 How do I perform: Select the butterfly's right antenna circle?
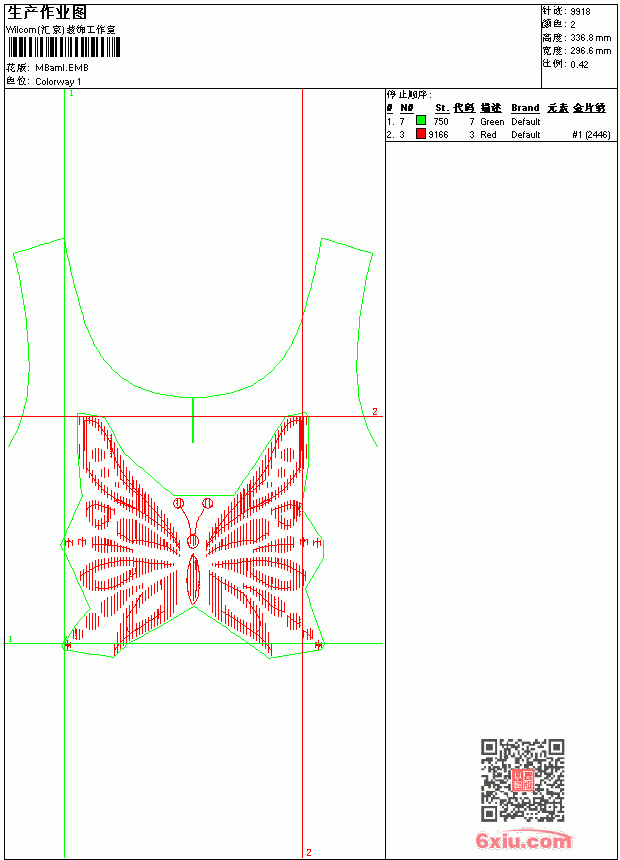[x=207, y=503]
